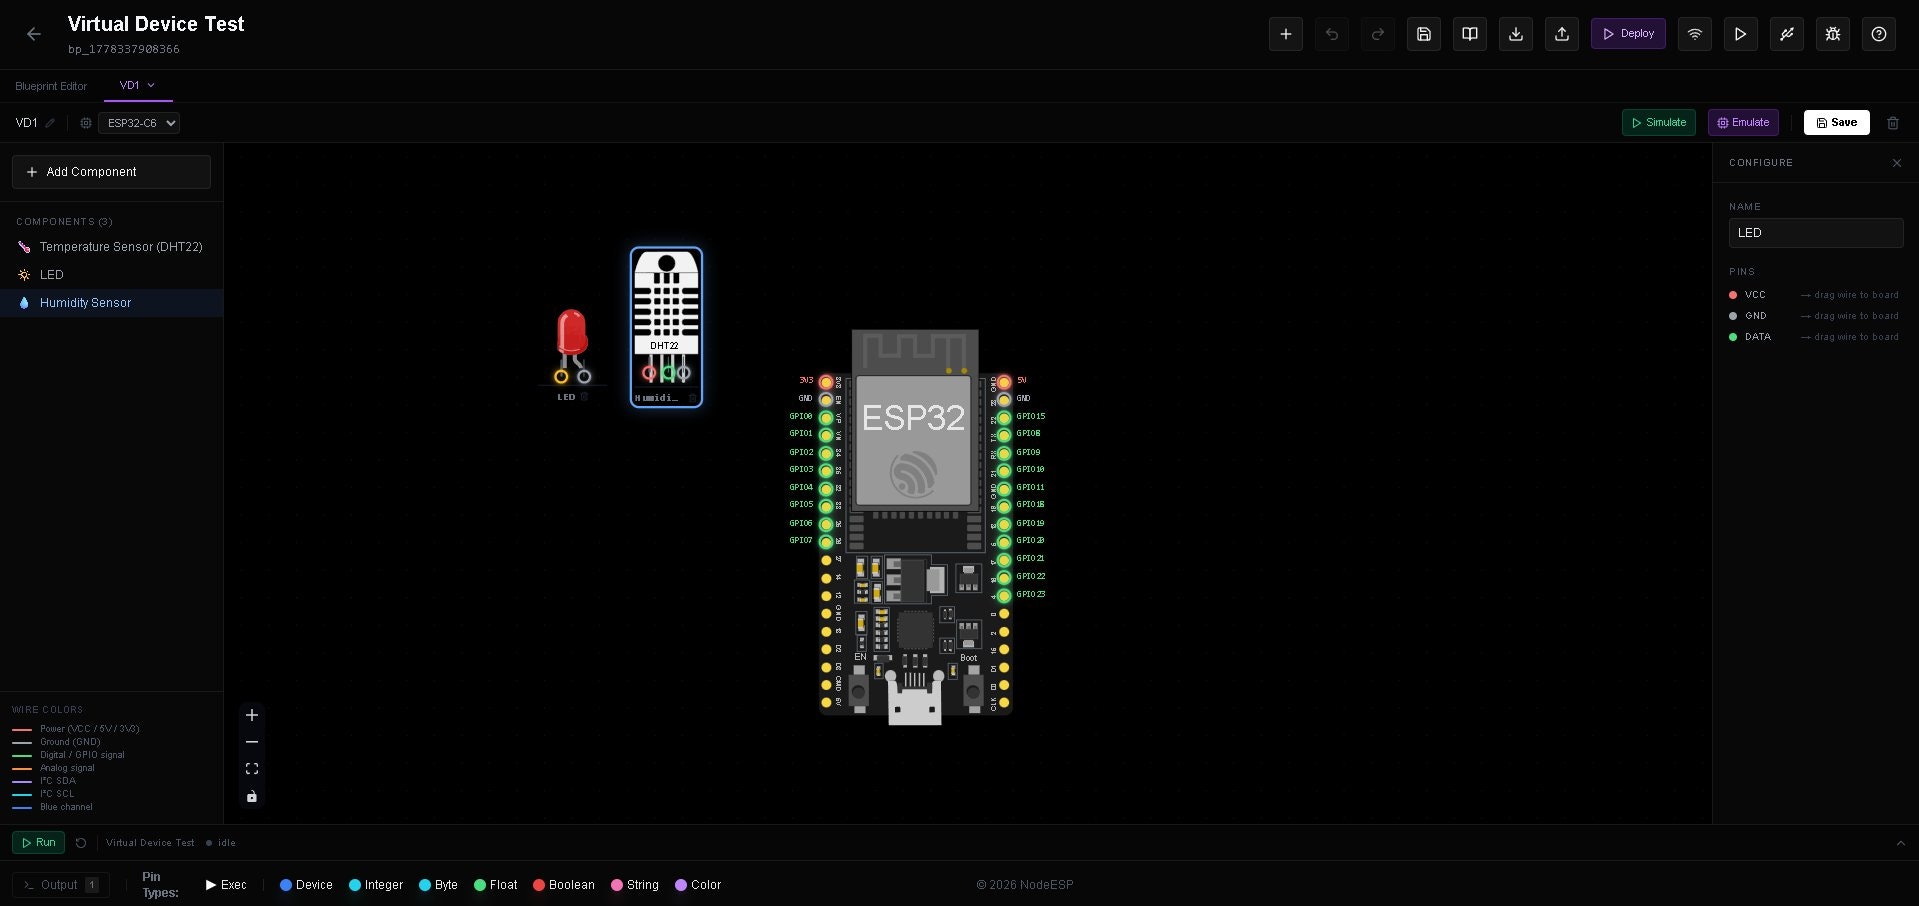1919x906 pixels.
Task: Click the play icon beside the WiFi icon
Action: point(1741,34)
